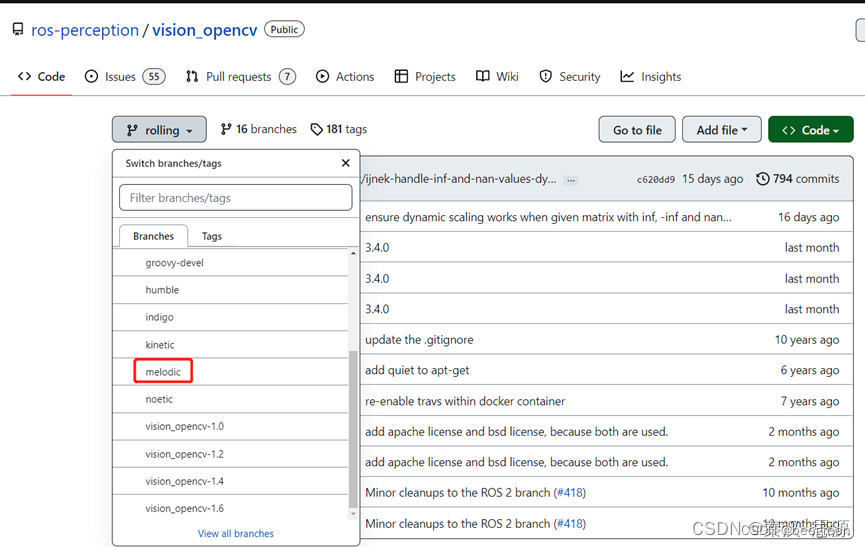Choose the vision_opencv-1.6 branch
865x547 pixels.
click(230, 508)
